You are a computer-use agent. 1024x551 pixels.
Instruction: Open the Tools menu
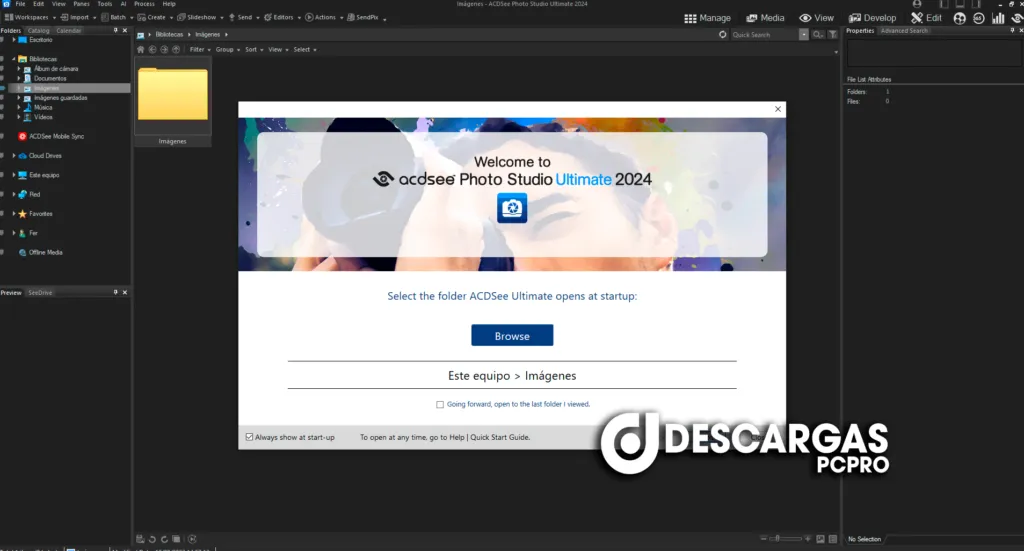104,4
